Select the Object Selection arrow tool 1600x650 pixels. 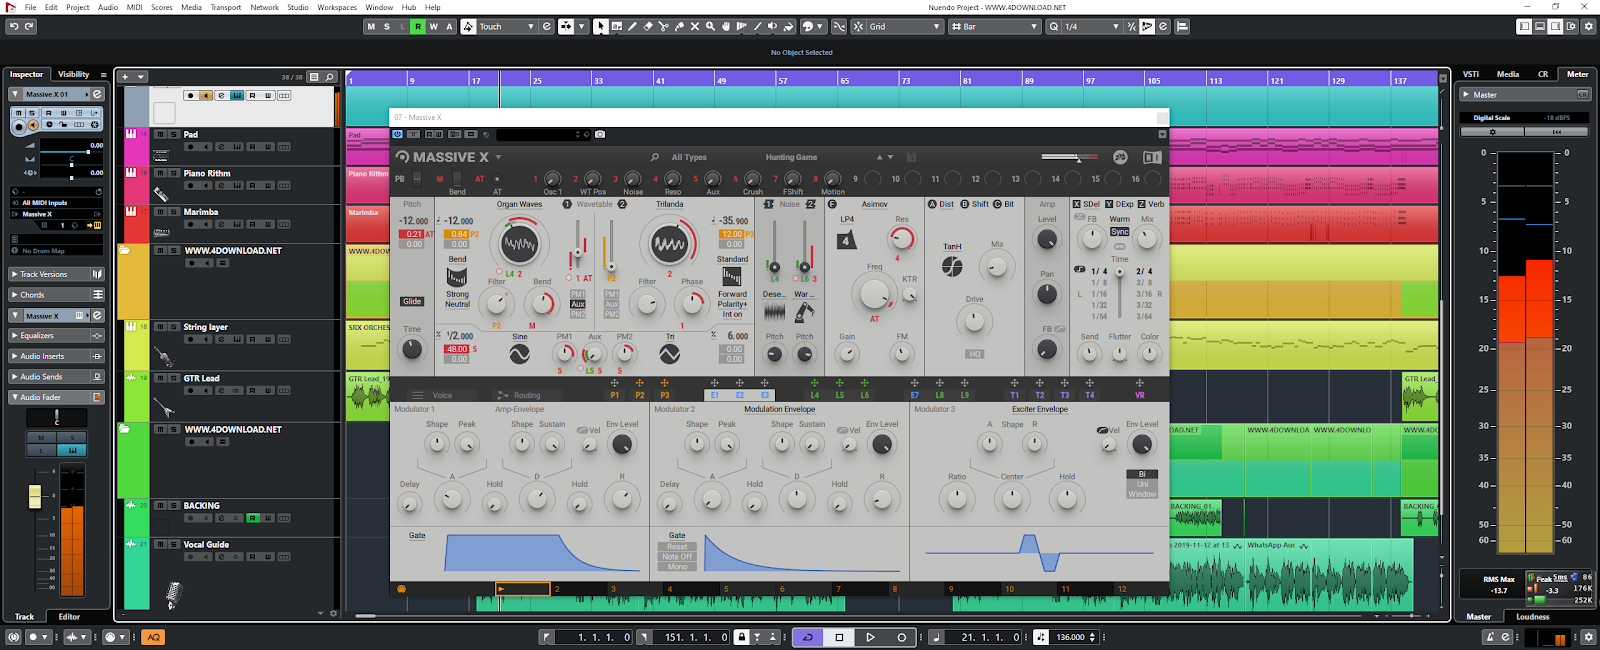(x=600, y=27)
